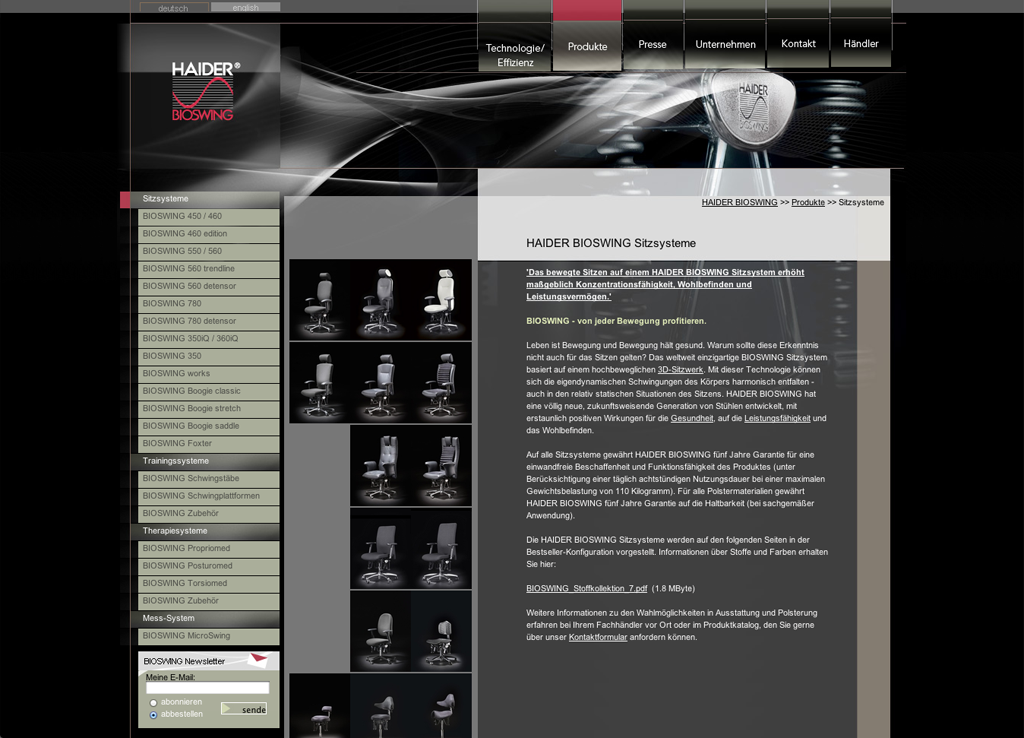The image size is (1024, 738).
Task: Open BIOSWING 450 / 460 page
Action: [x=208, y=216]
